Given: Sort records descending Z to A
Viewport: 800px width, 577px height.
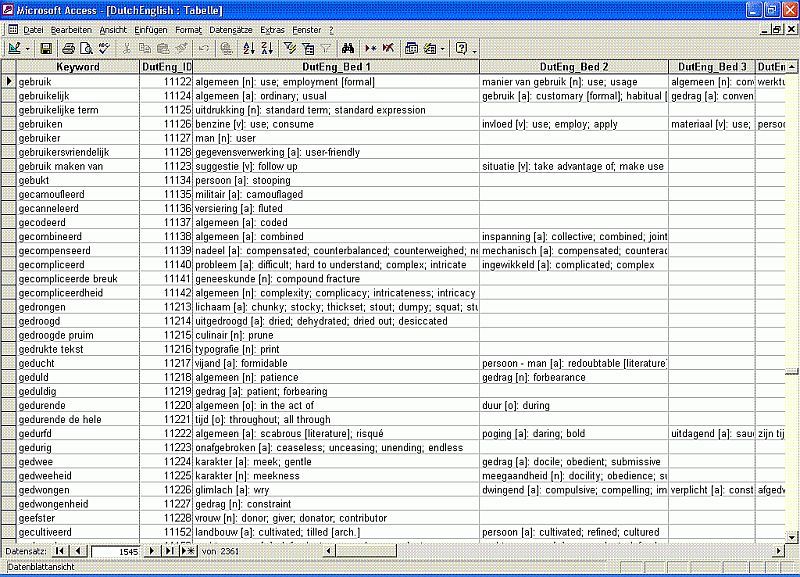Looking at the screenshot, I should [x=266, y=48].
